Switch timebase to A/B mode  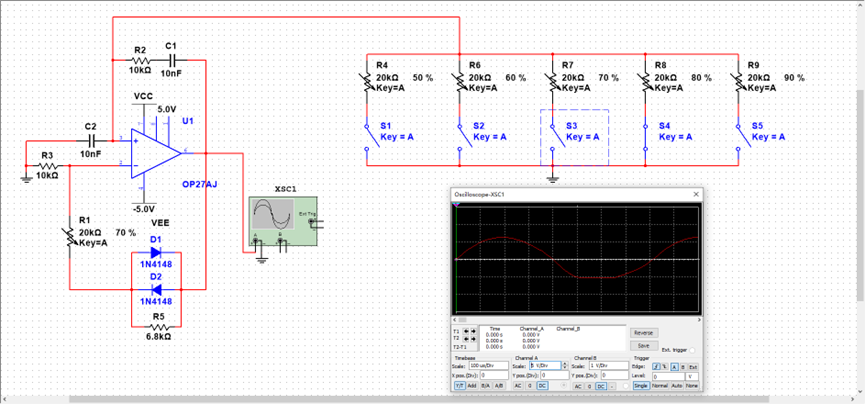pyautogui.click(x=499, y=385)
